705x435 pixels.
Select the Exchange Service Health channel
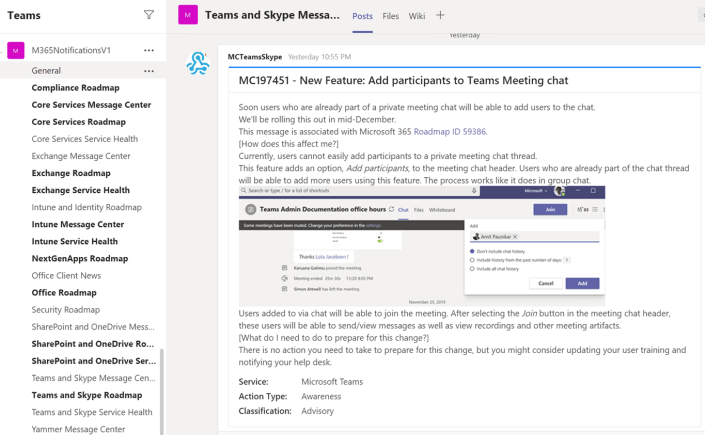point(81,190)
